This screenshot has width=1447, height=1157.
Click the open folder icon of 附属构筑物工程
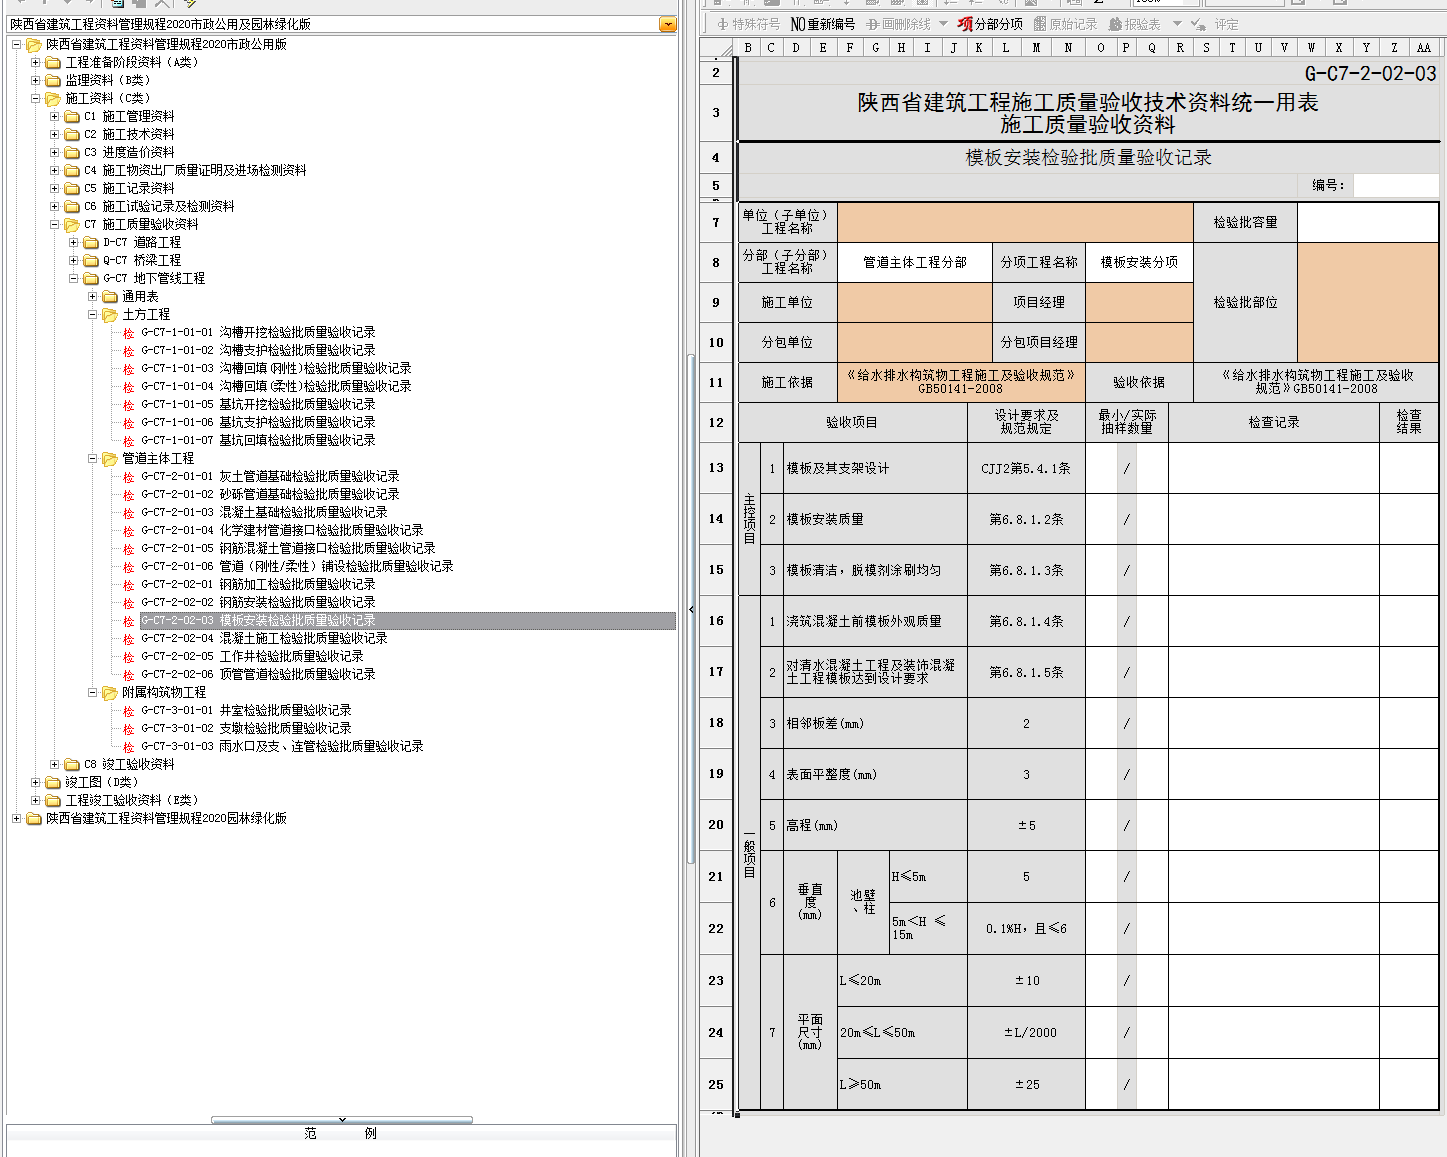(110, 692)
